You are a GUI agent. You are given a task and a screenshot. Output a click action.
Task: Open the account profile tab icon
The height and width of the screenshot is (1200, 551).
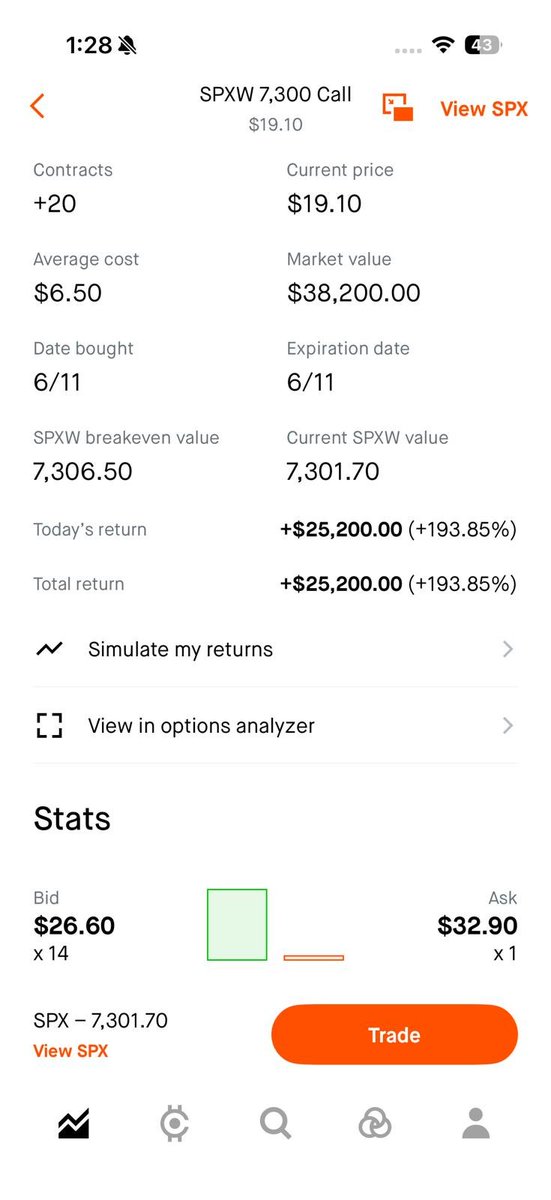click(x=476, y=1124)
